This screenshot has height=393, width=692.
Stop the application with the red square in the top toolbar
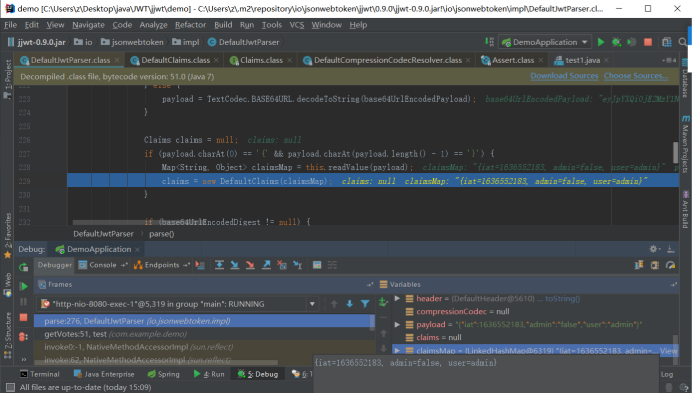[x=648, y=42]
